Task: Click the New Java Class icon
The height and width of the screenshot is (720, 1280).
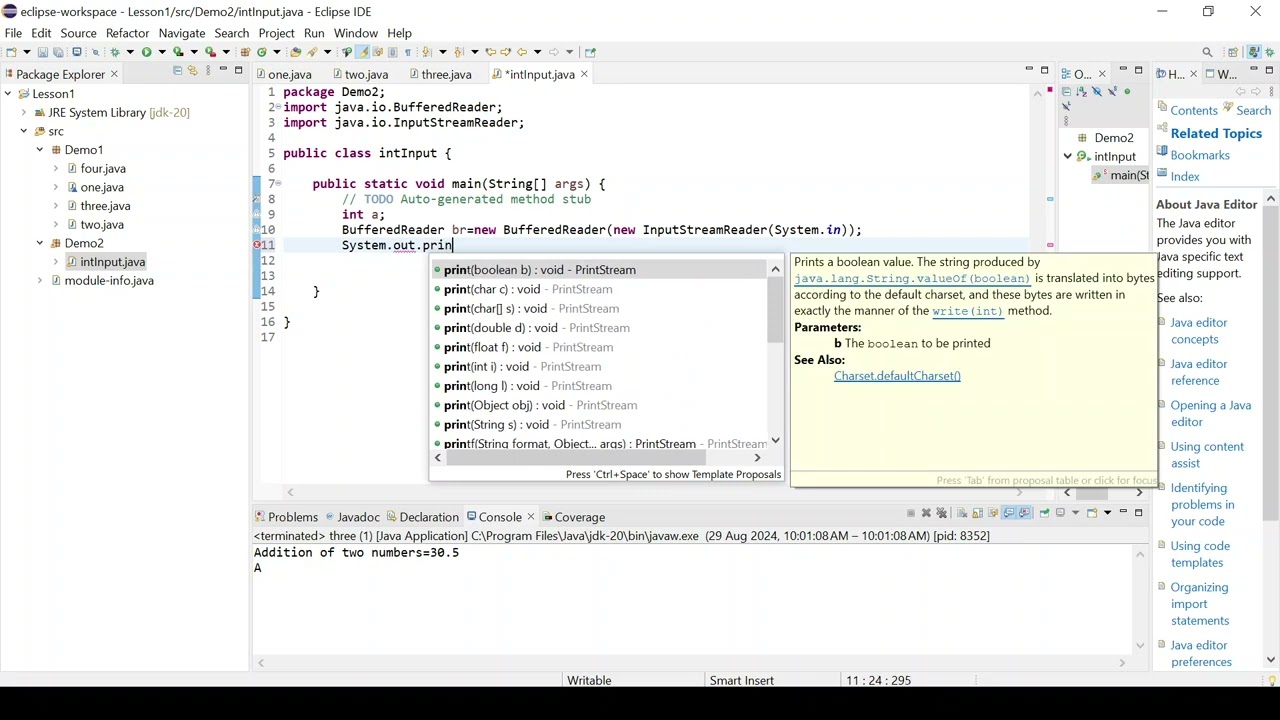Action: (262, 52)
